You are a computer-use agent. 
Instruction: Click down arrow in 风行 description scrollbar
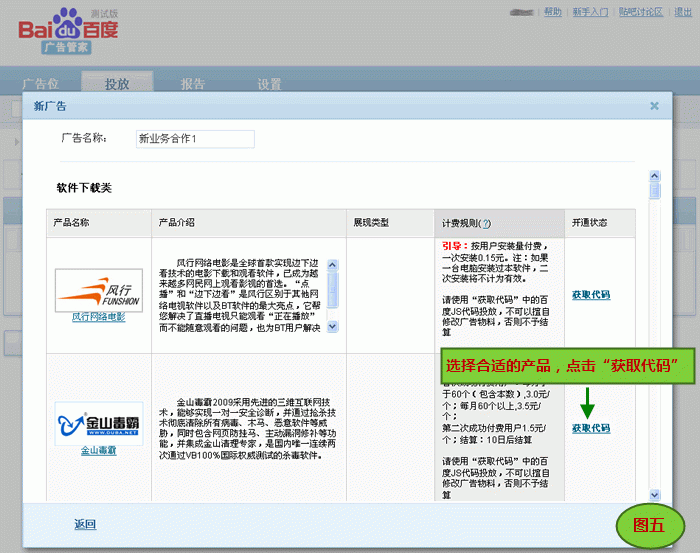(332, 326)
